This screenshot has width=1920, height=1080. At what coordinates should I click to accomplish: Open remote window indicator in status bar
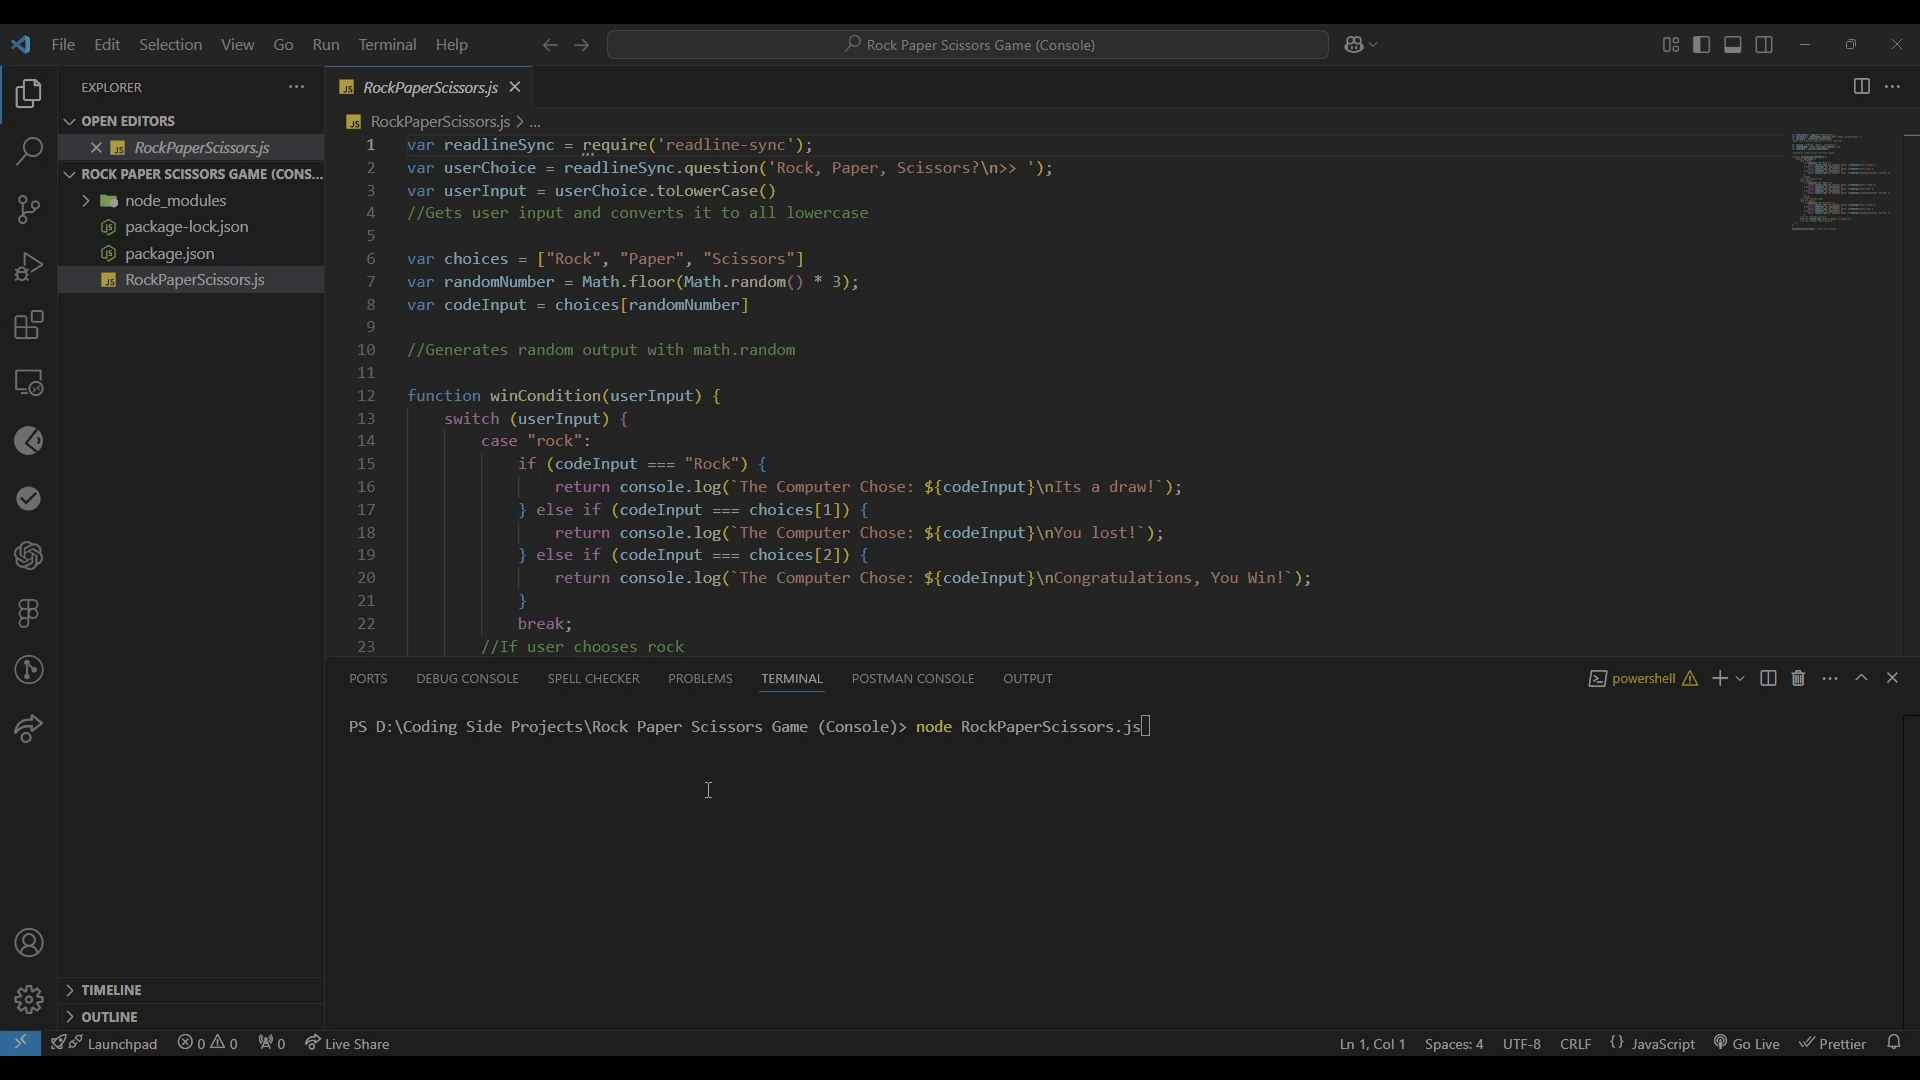20,1043
